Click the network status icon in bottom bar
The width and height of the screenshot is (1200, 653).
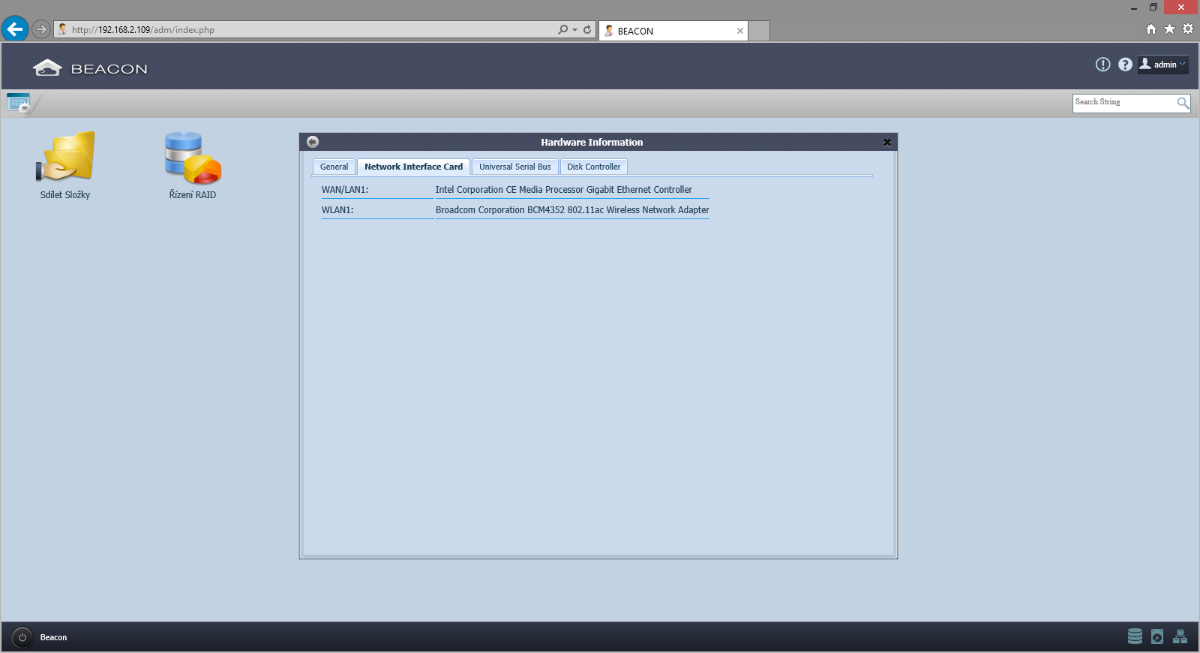pos(1180,636)
